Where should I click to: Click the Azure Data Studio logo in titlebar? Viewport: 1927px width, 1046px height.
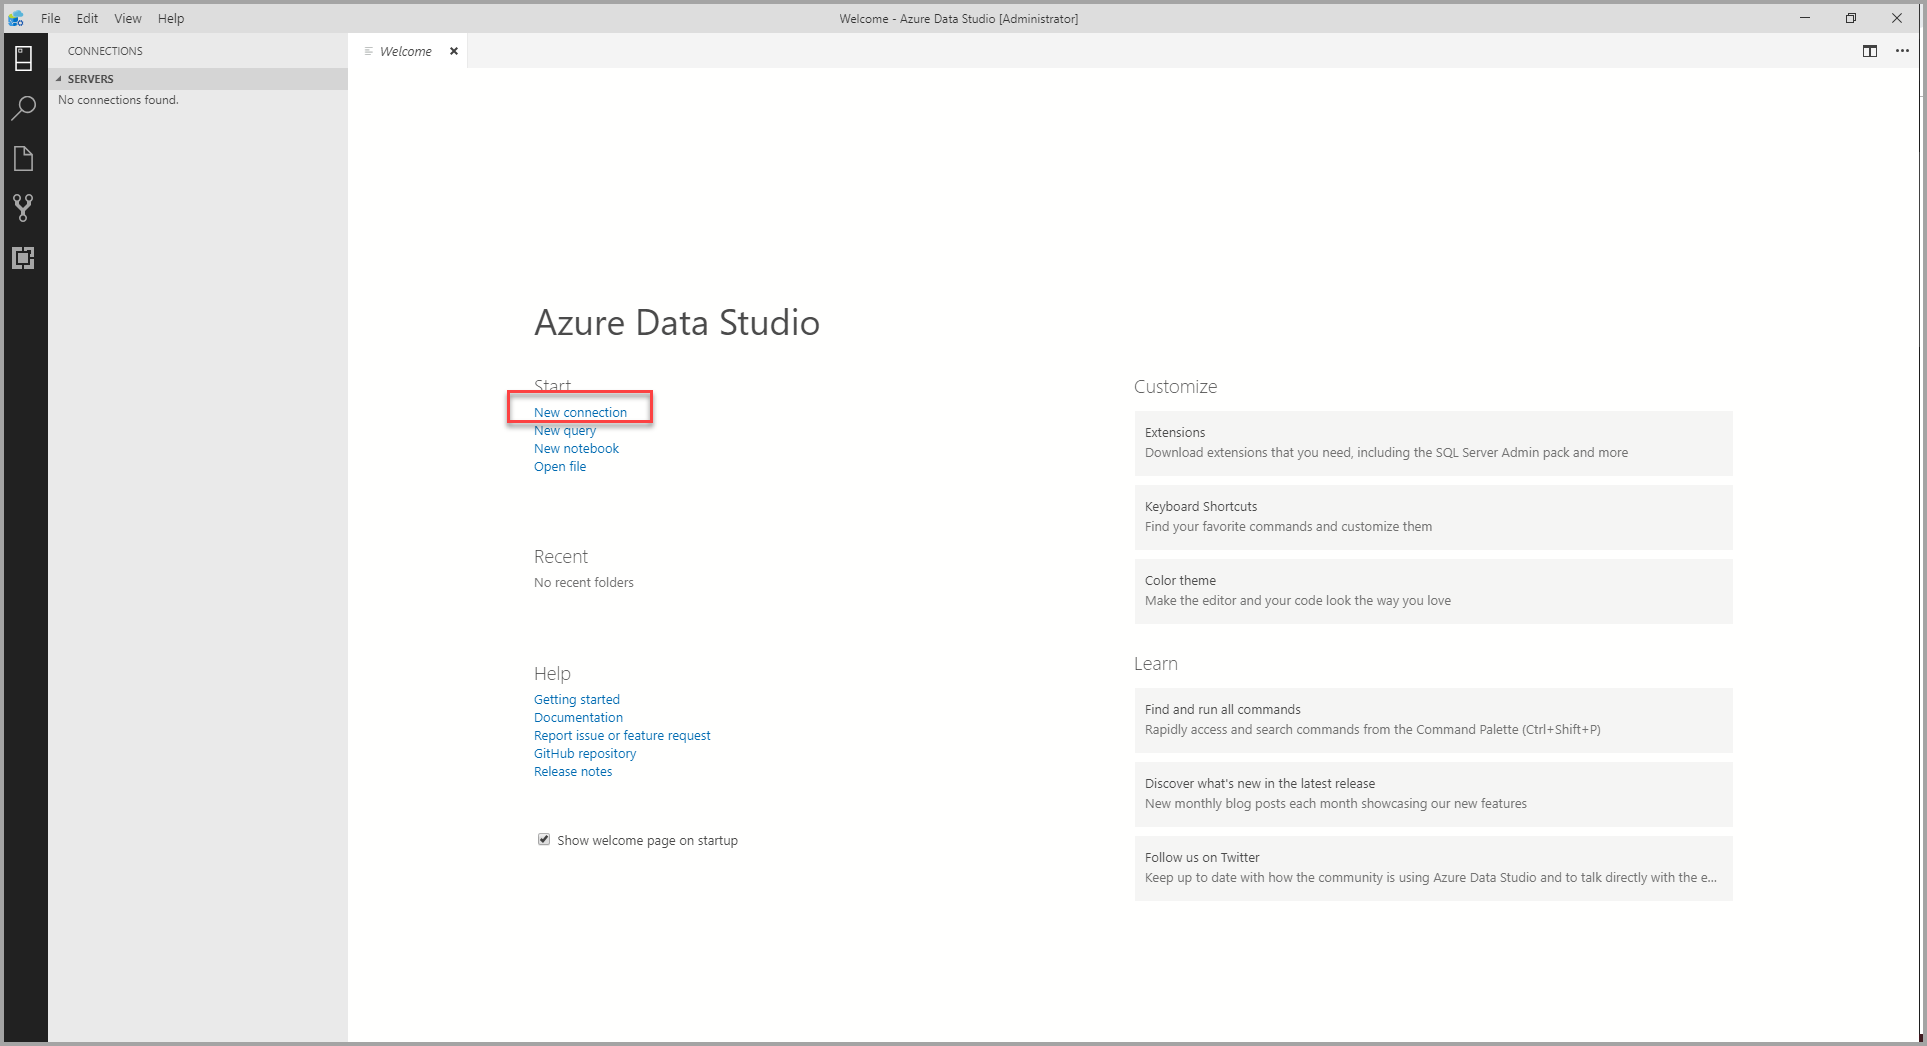tap(15, 18)
